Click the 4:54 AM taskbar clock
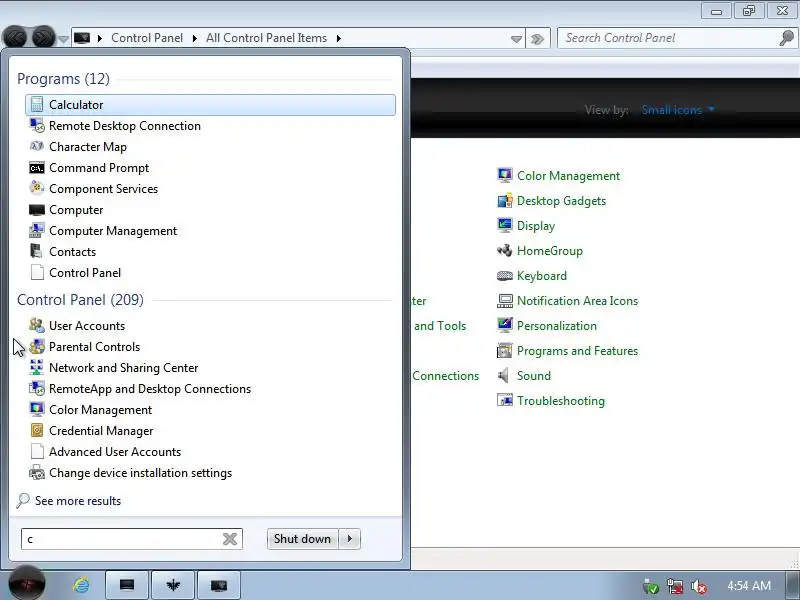The height and width of the screenshot is (600, 800). coord(748,585)
